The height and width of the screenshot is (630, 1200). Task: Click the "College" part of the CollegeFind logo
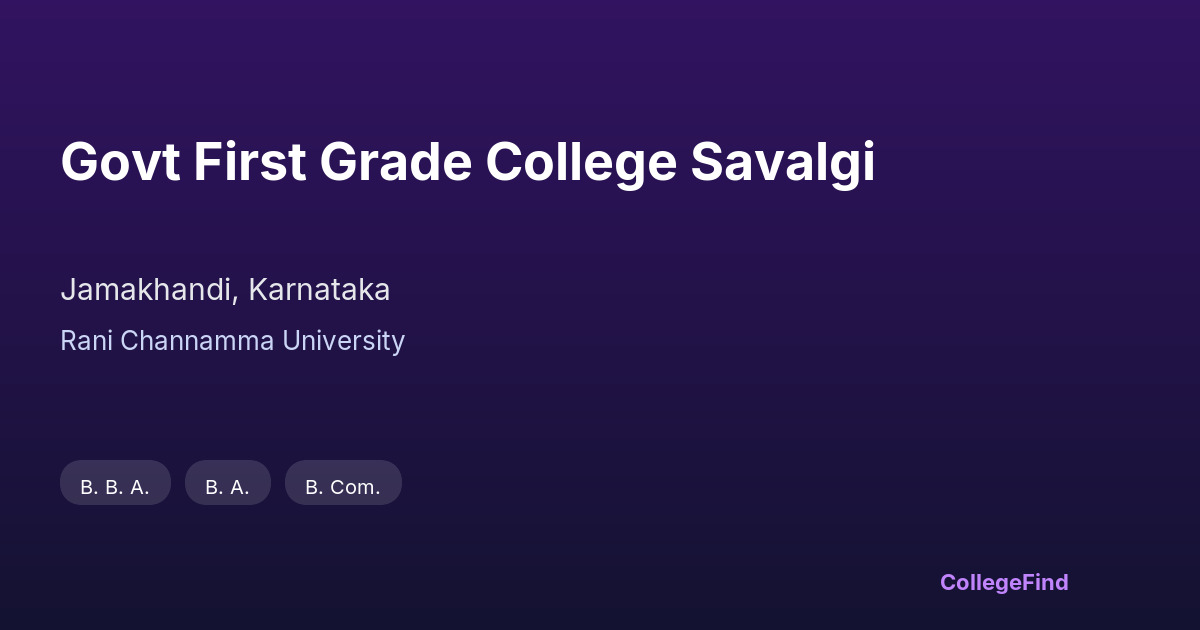pos(979,582)
